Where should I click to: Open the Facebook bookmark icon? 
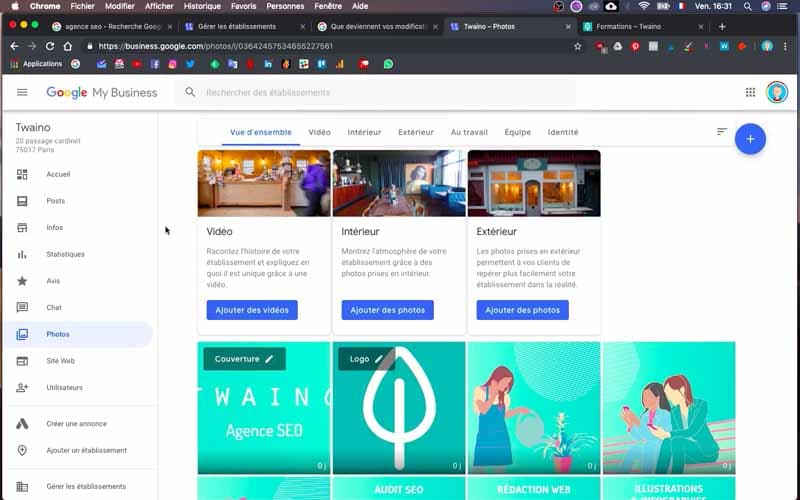pos(155,64)
